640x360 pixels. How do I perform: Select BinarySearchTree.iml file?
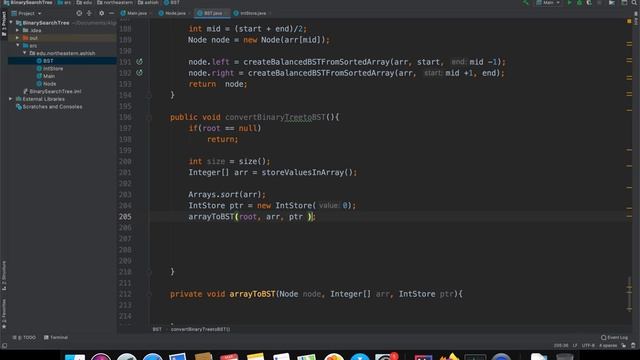click(x=52, y=91)
